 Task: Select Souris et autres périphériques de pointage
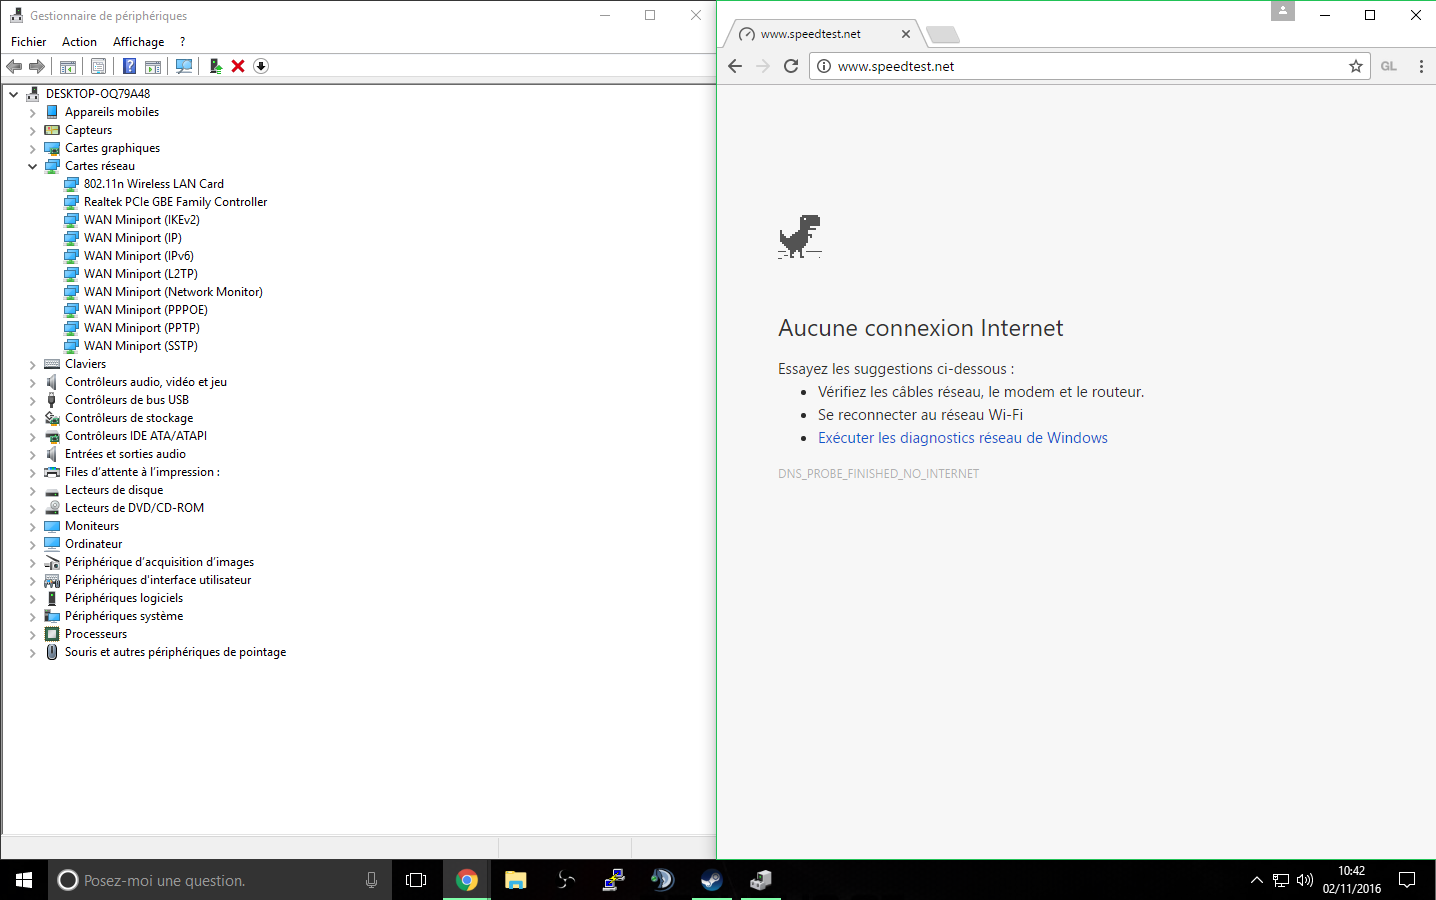[176, 652]
